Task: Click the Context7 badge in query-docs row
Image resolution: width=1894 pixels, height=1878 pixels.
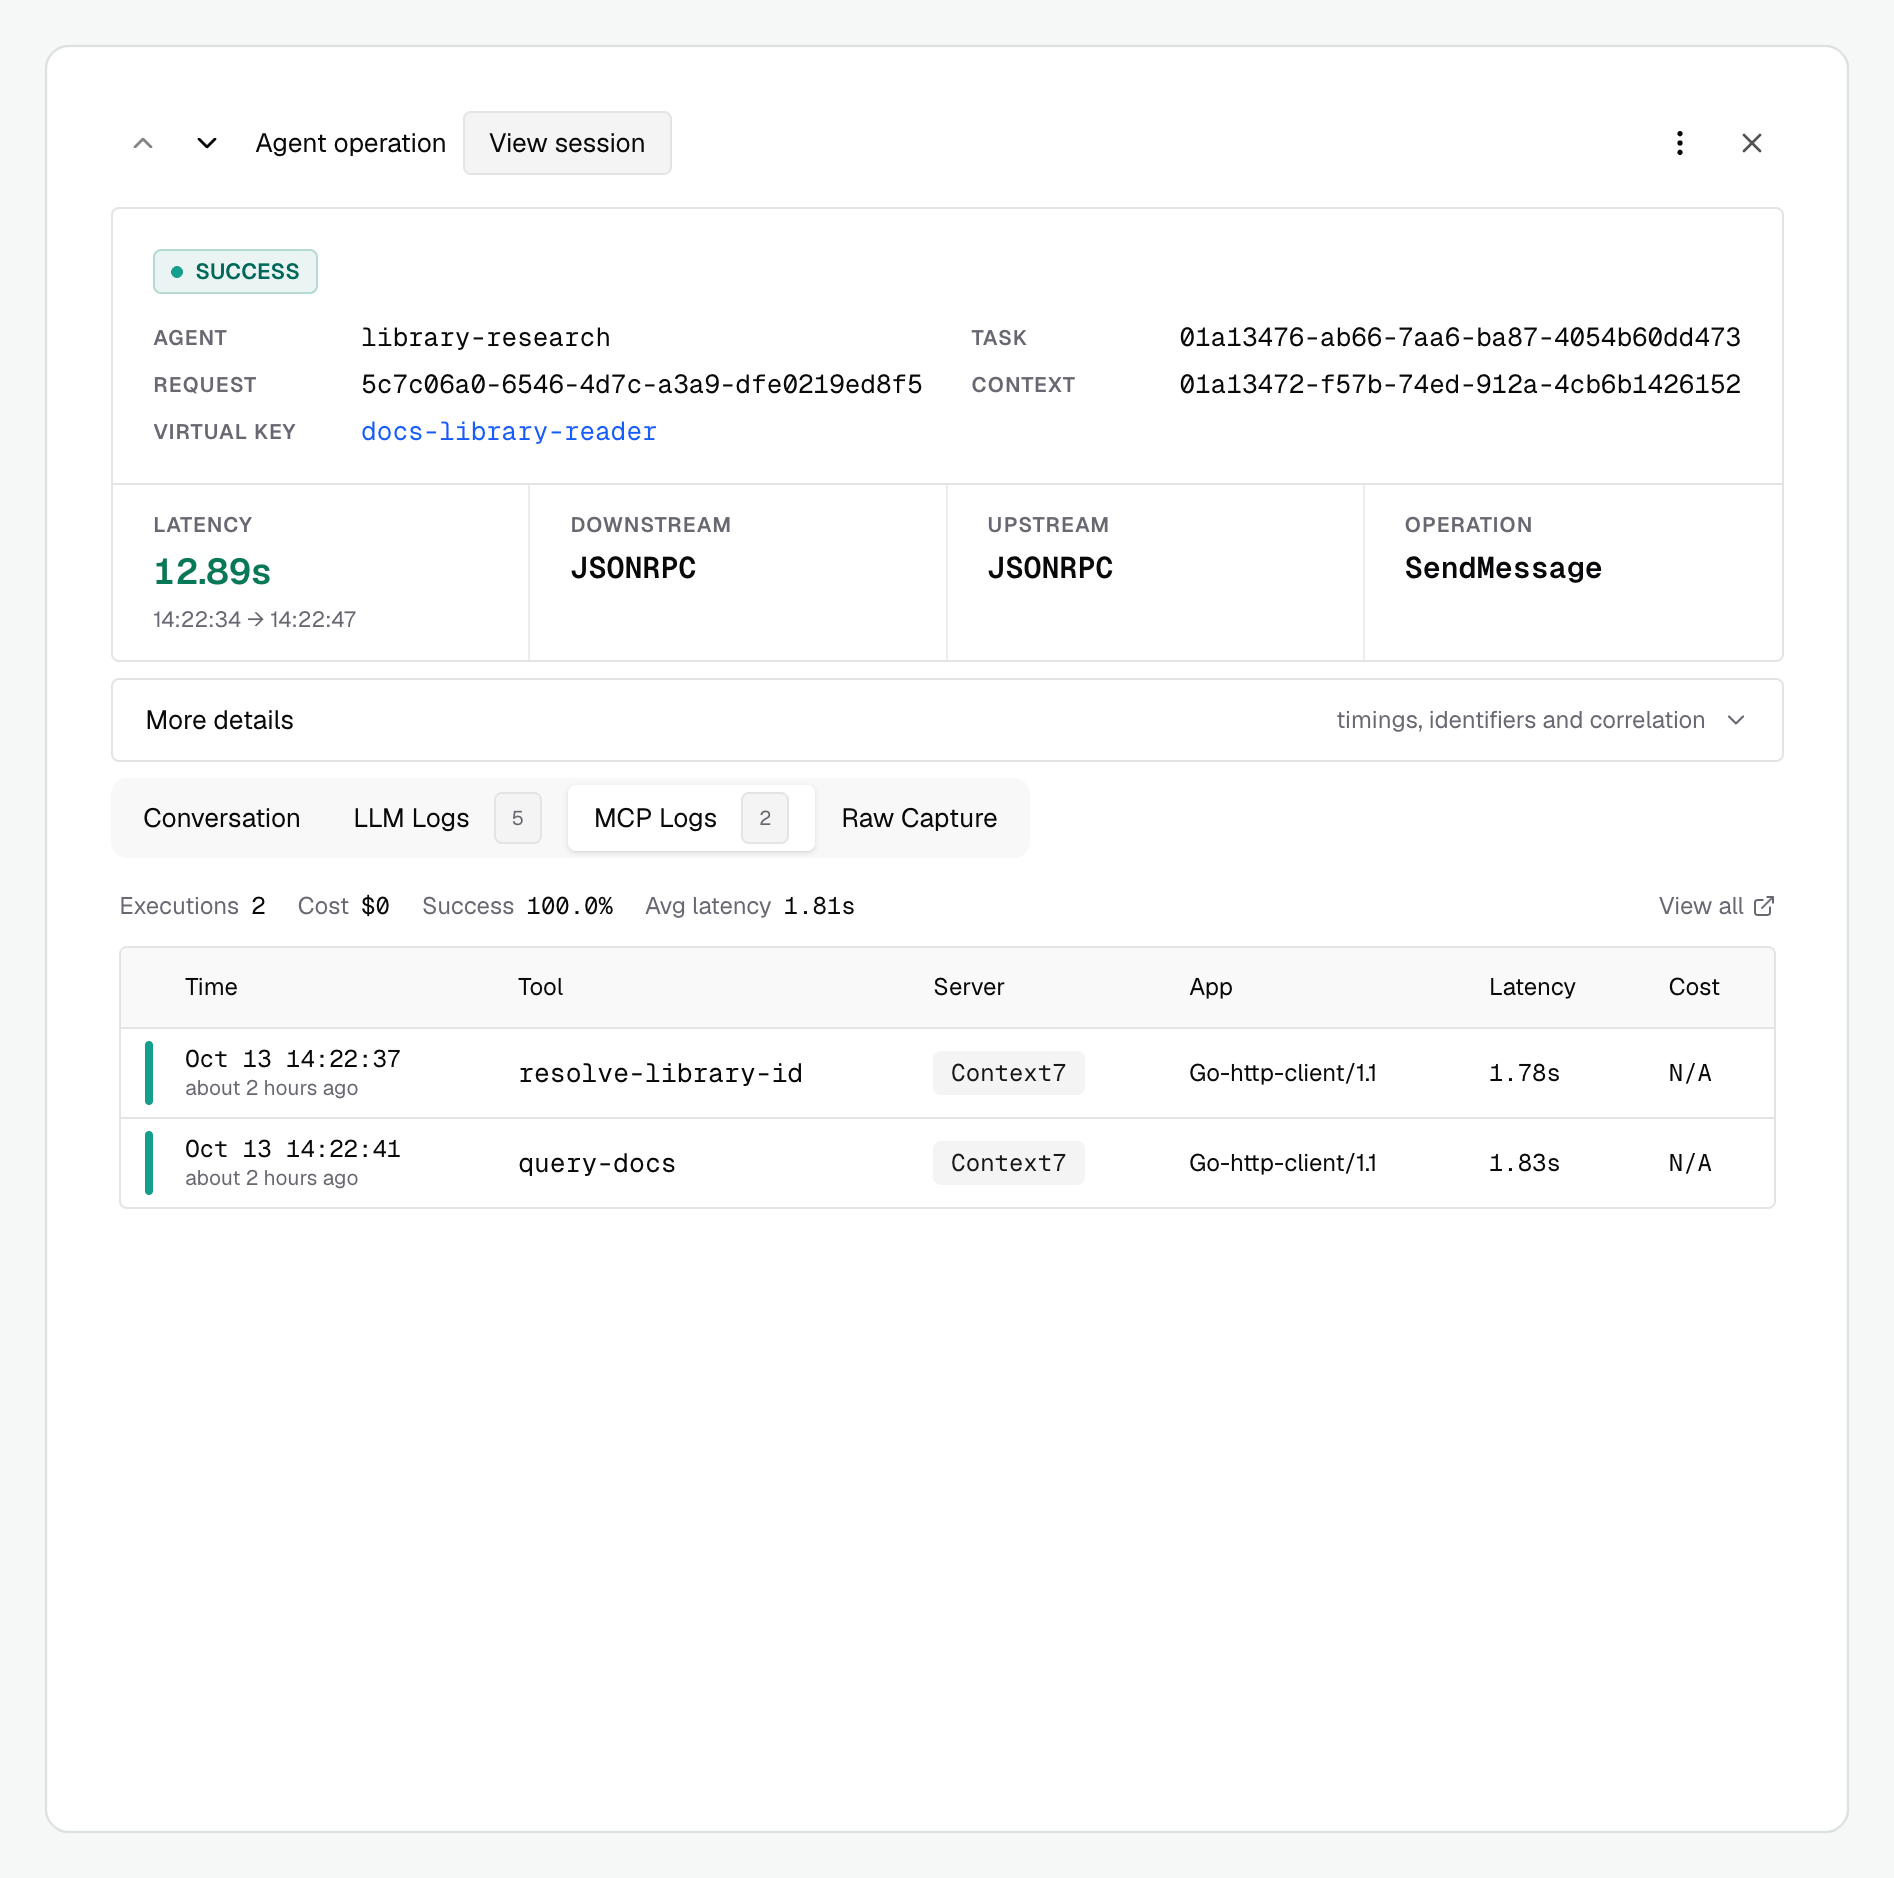Action: (1008, 1163)
